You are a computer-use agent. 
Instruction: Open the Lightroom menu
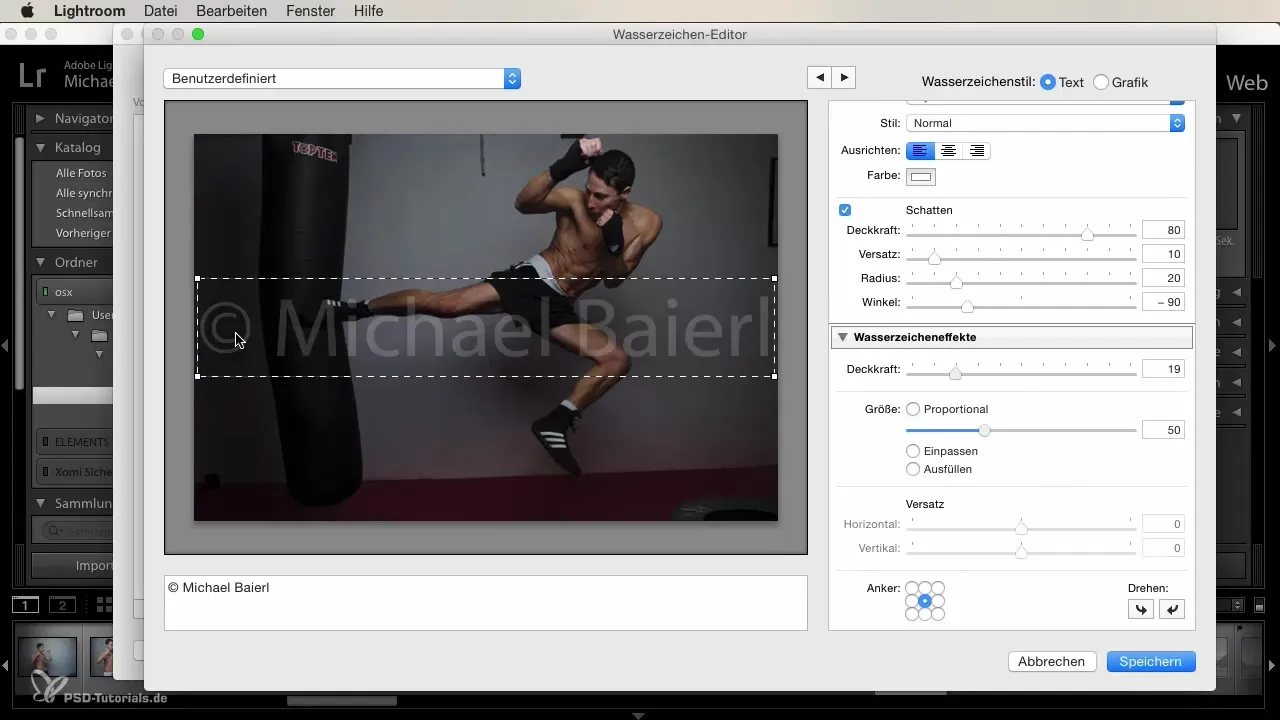(91, 11)
